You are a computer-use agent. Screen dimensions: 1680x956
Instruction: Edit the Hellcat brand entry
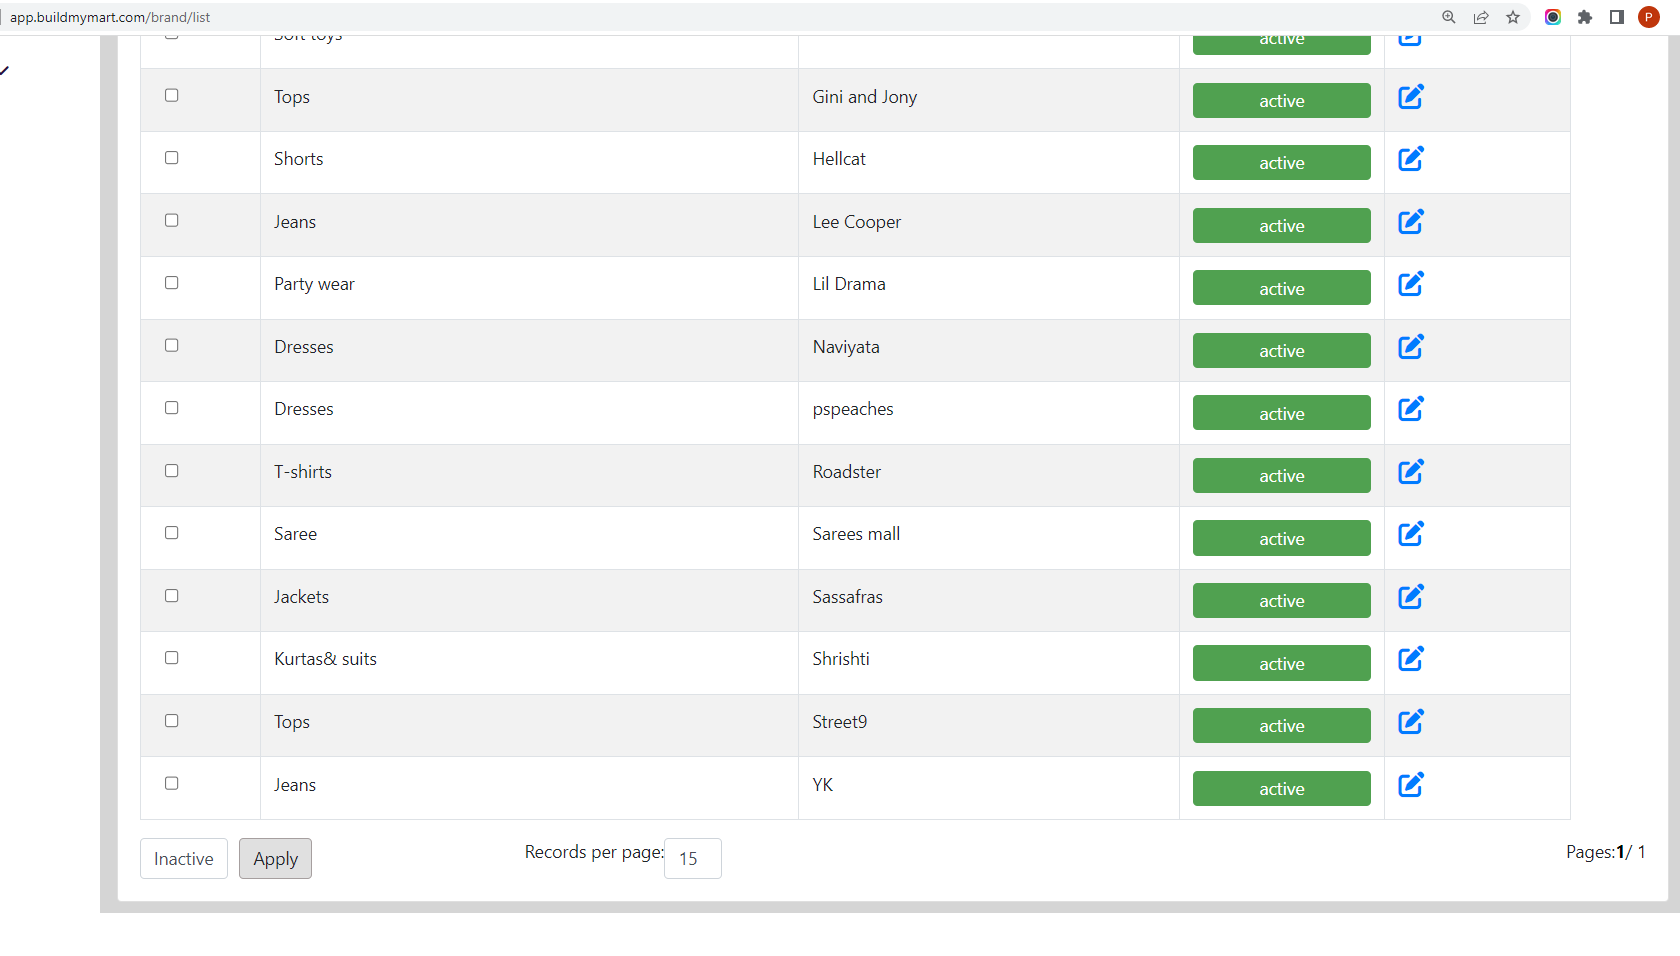coord(1411,159)
